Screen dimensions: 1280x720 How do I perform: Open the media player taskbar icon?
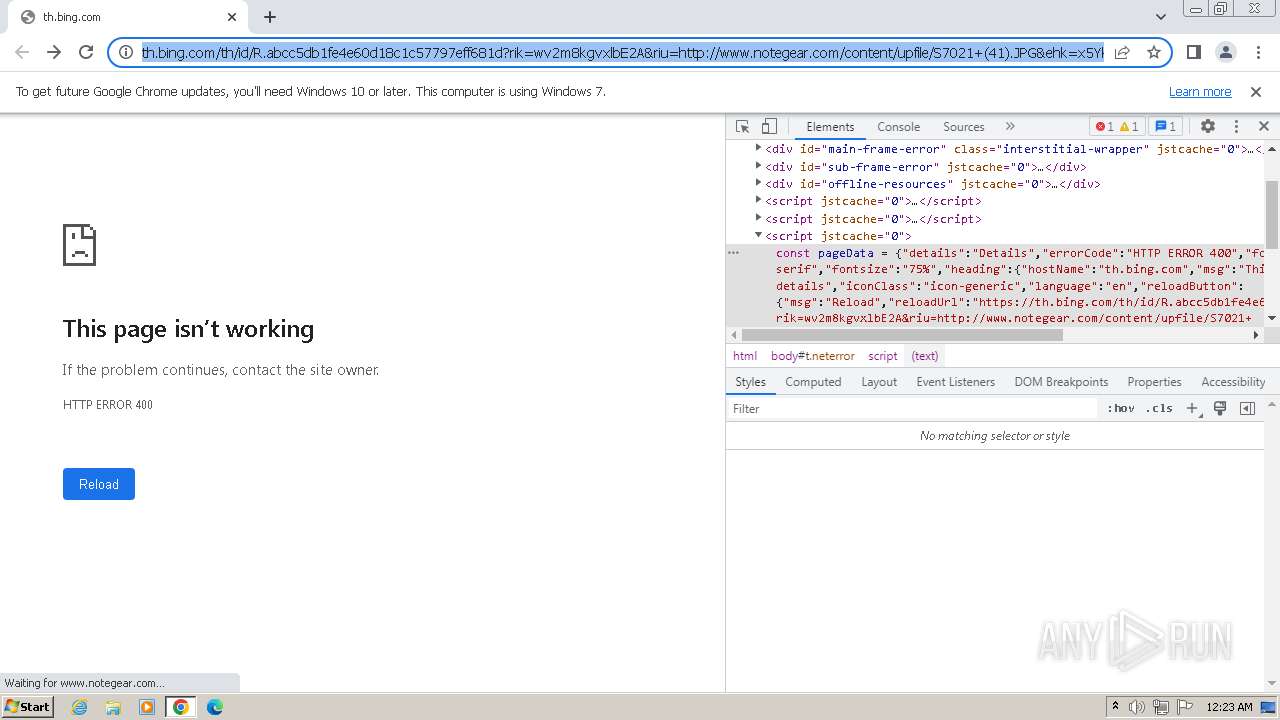[x=147, y=707]
